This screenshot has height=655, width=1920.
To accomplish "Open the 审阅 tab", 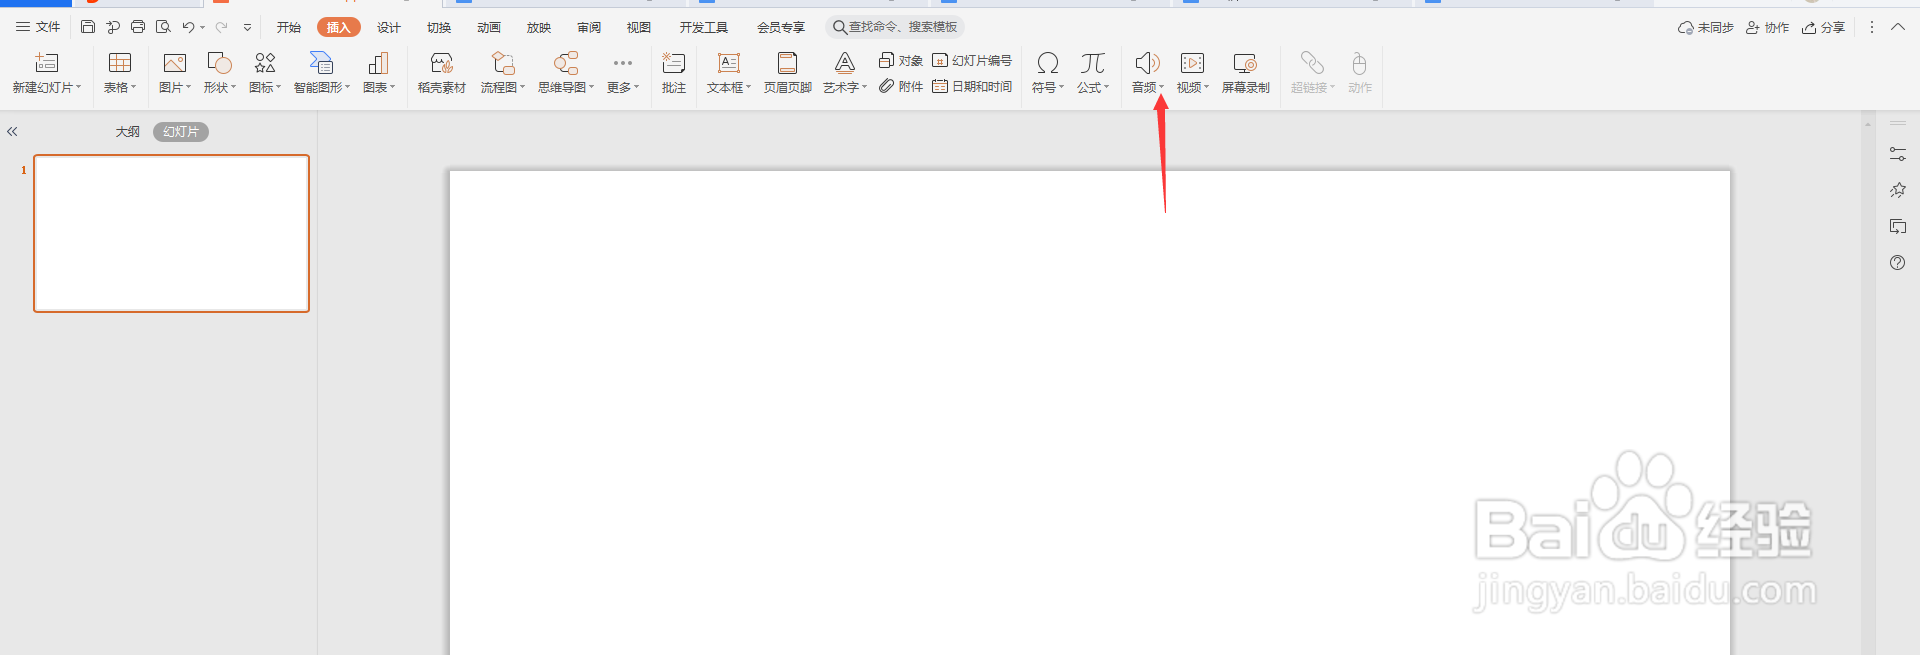I will pyautogui.click(x=589, y=27).
